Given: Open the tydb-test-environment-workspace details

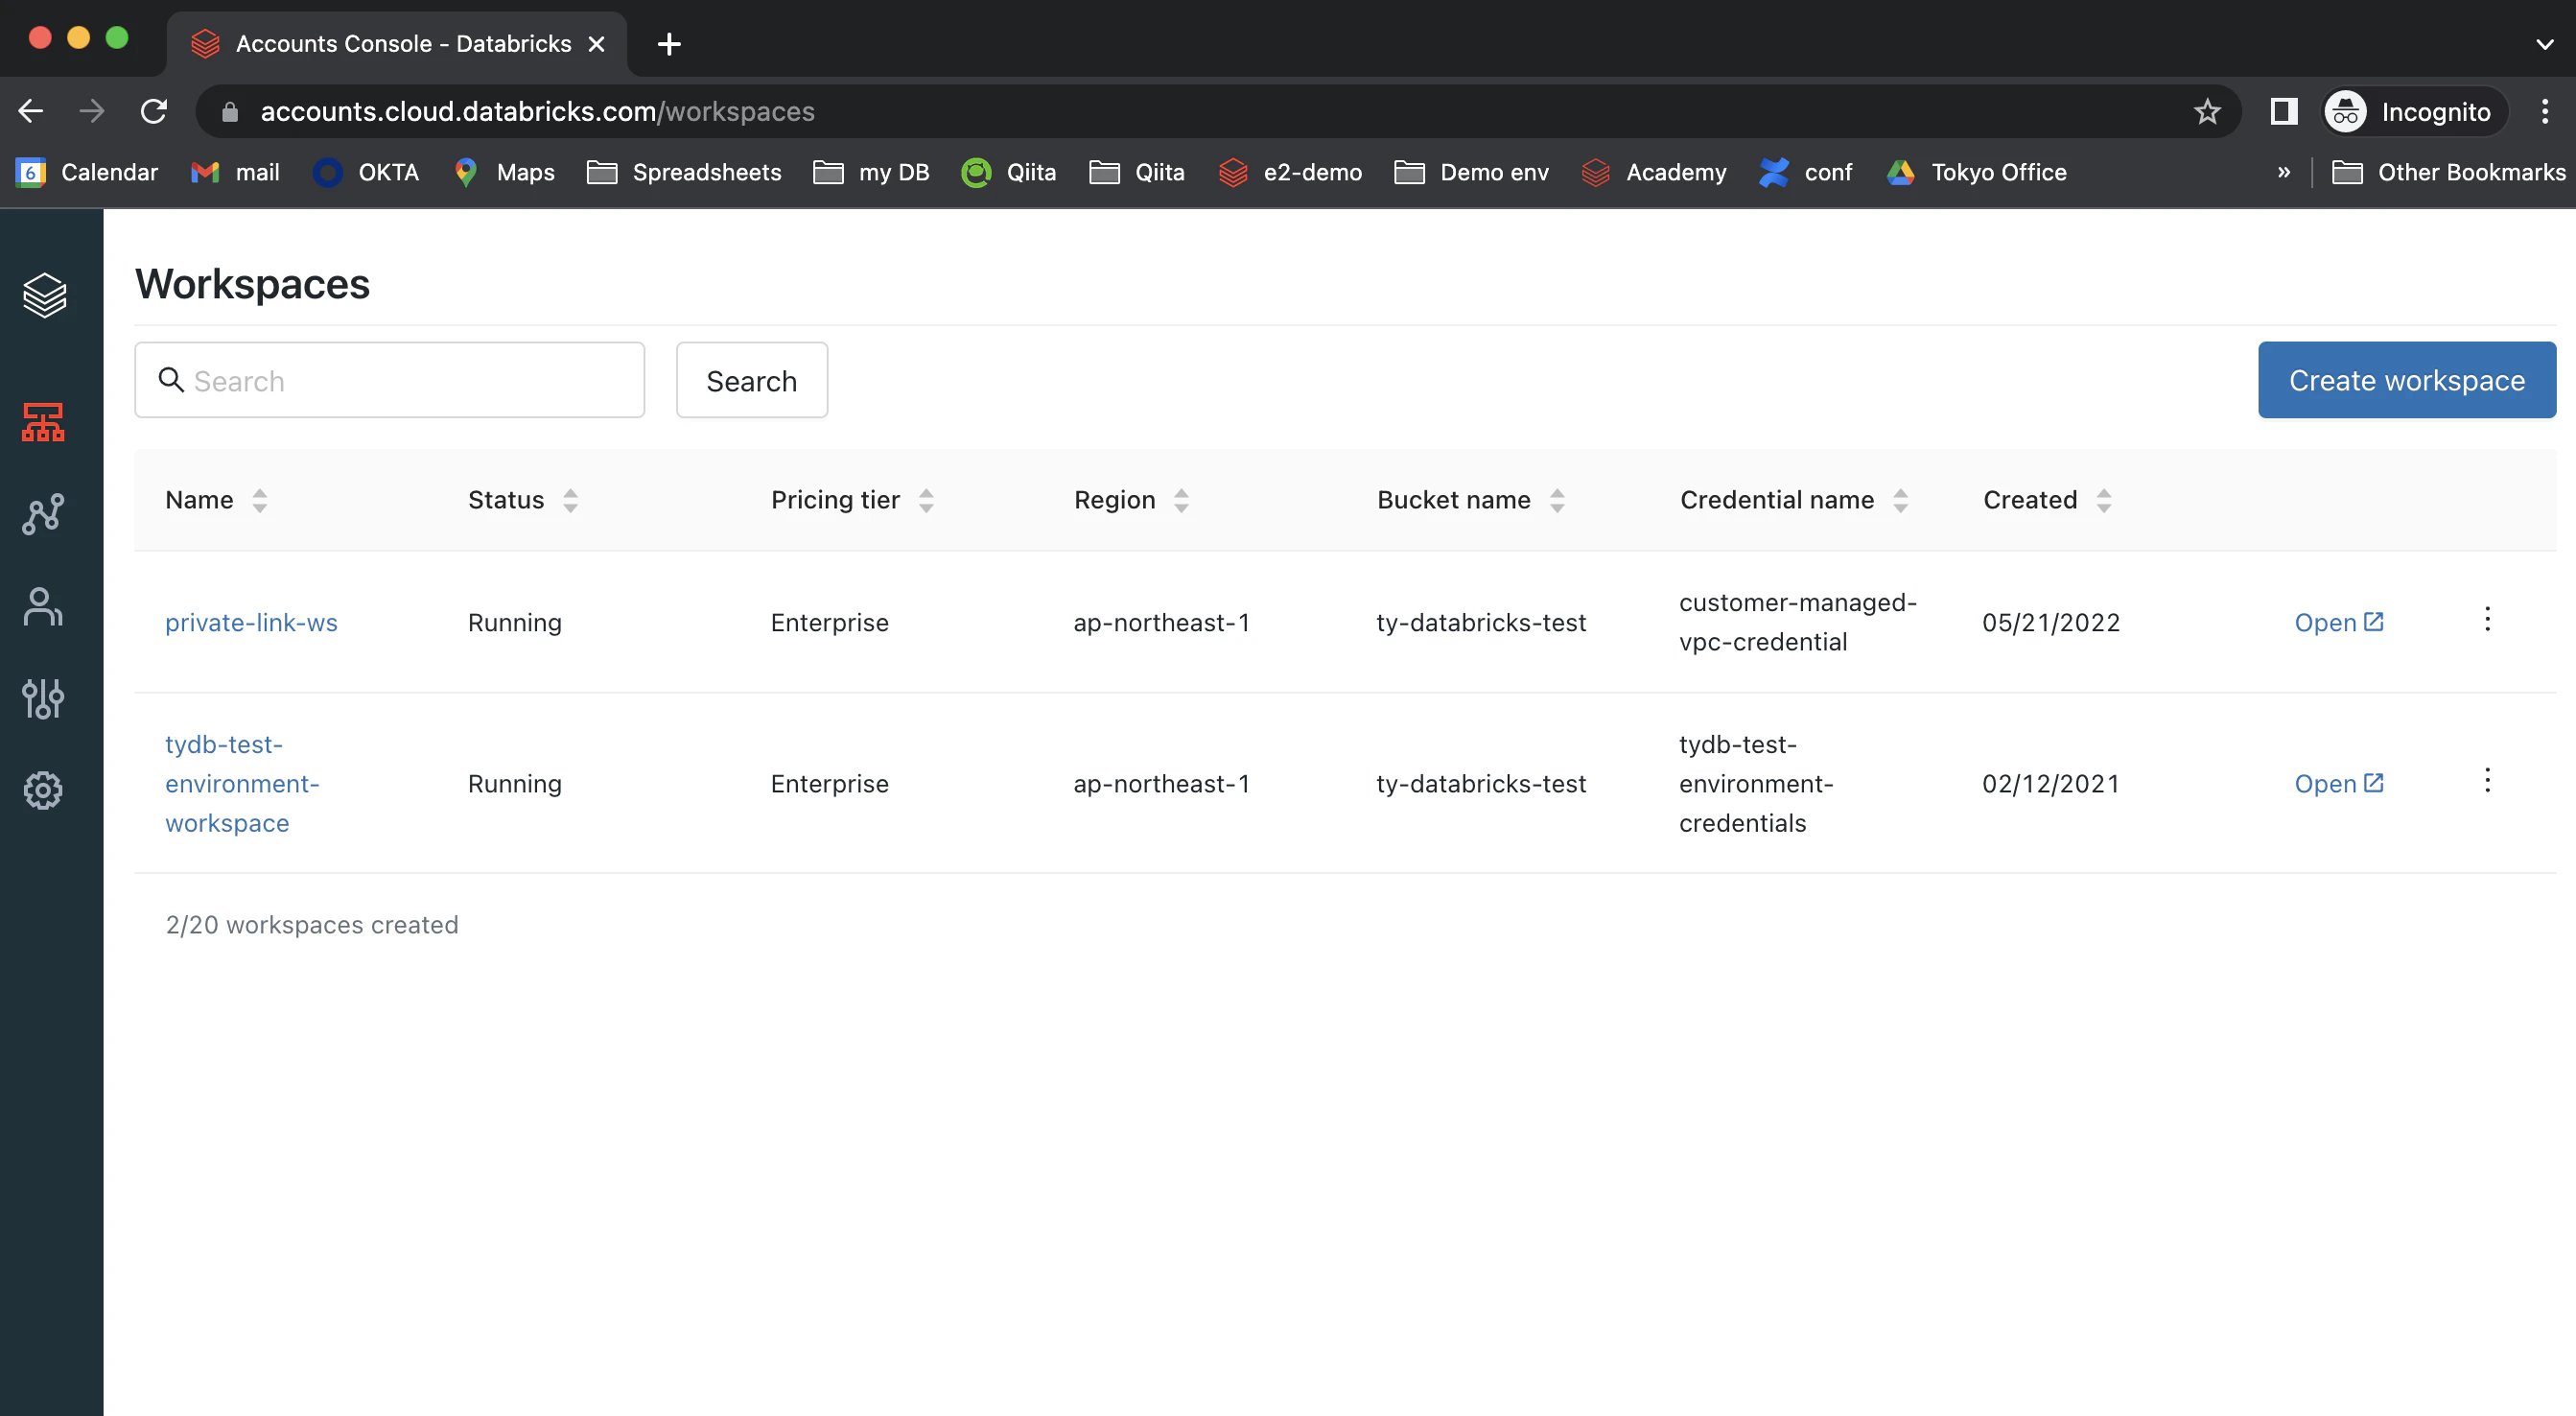Looking at the screenshot, I should coord(242,783).
